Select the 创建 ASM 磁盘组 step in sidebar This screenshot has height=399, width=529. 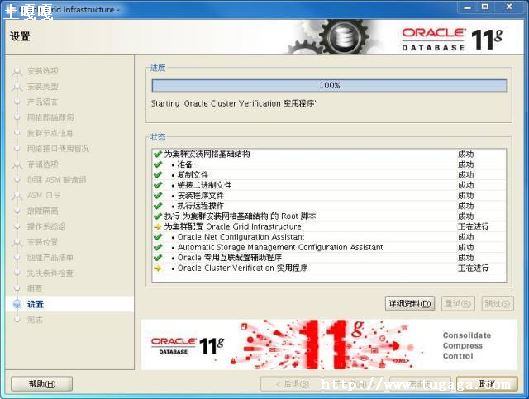(x=56, y=180)
